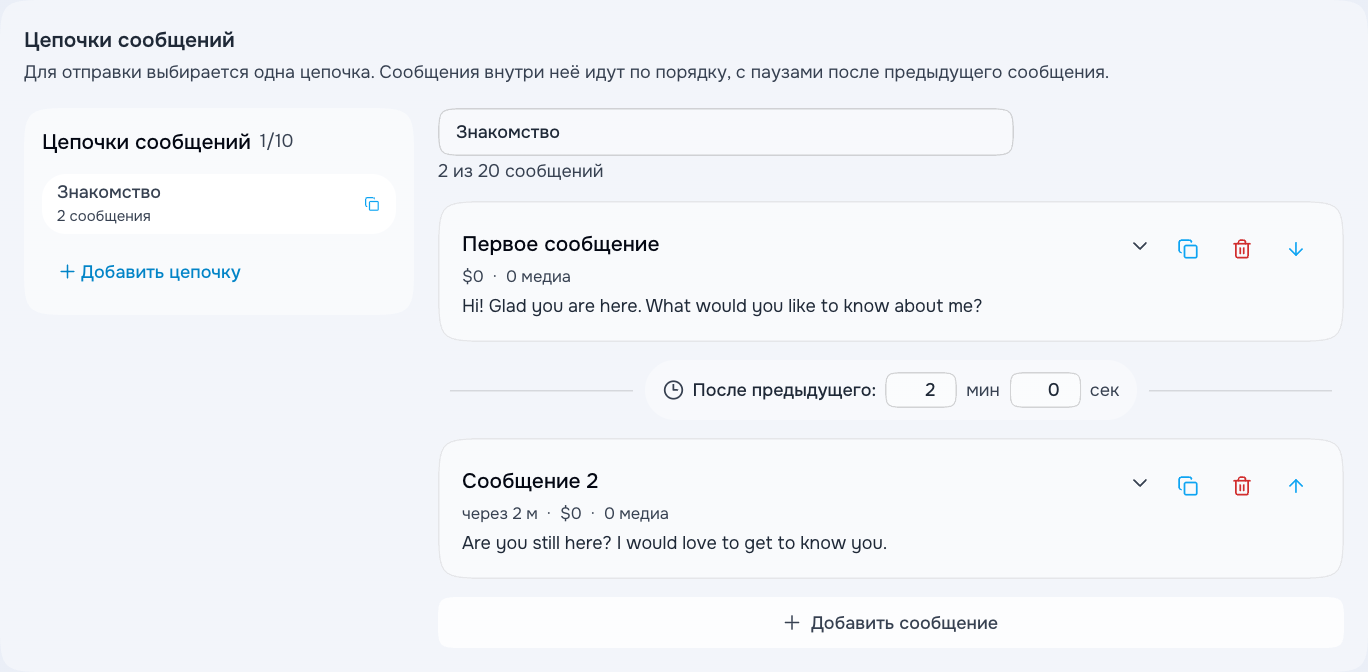Click the '2 из 20 сообщений' counter
Image resolution: width=1368 pixels, height=672 pixels.
click(521, 171)
